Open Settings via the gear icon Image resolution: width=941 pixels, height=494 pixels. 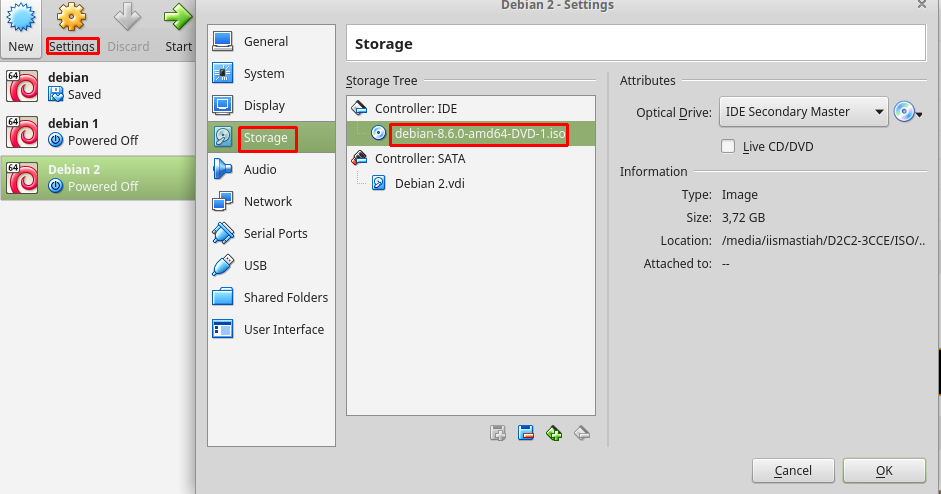click(71, 17)
